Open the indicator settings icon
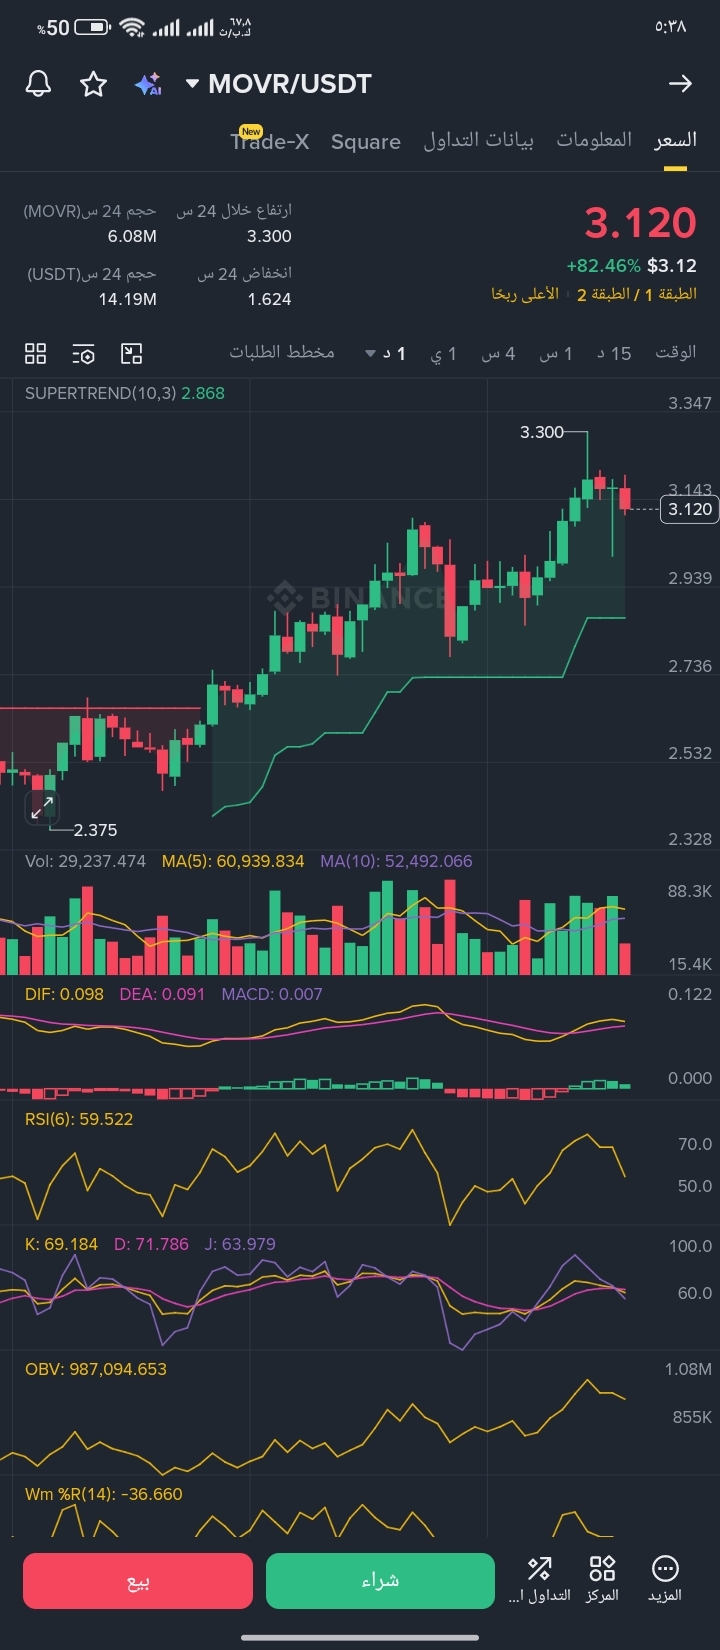Image resolution: width=720 pixels, height=1650 pixels. pyautogui.click(x=84, y=353)
